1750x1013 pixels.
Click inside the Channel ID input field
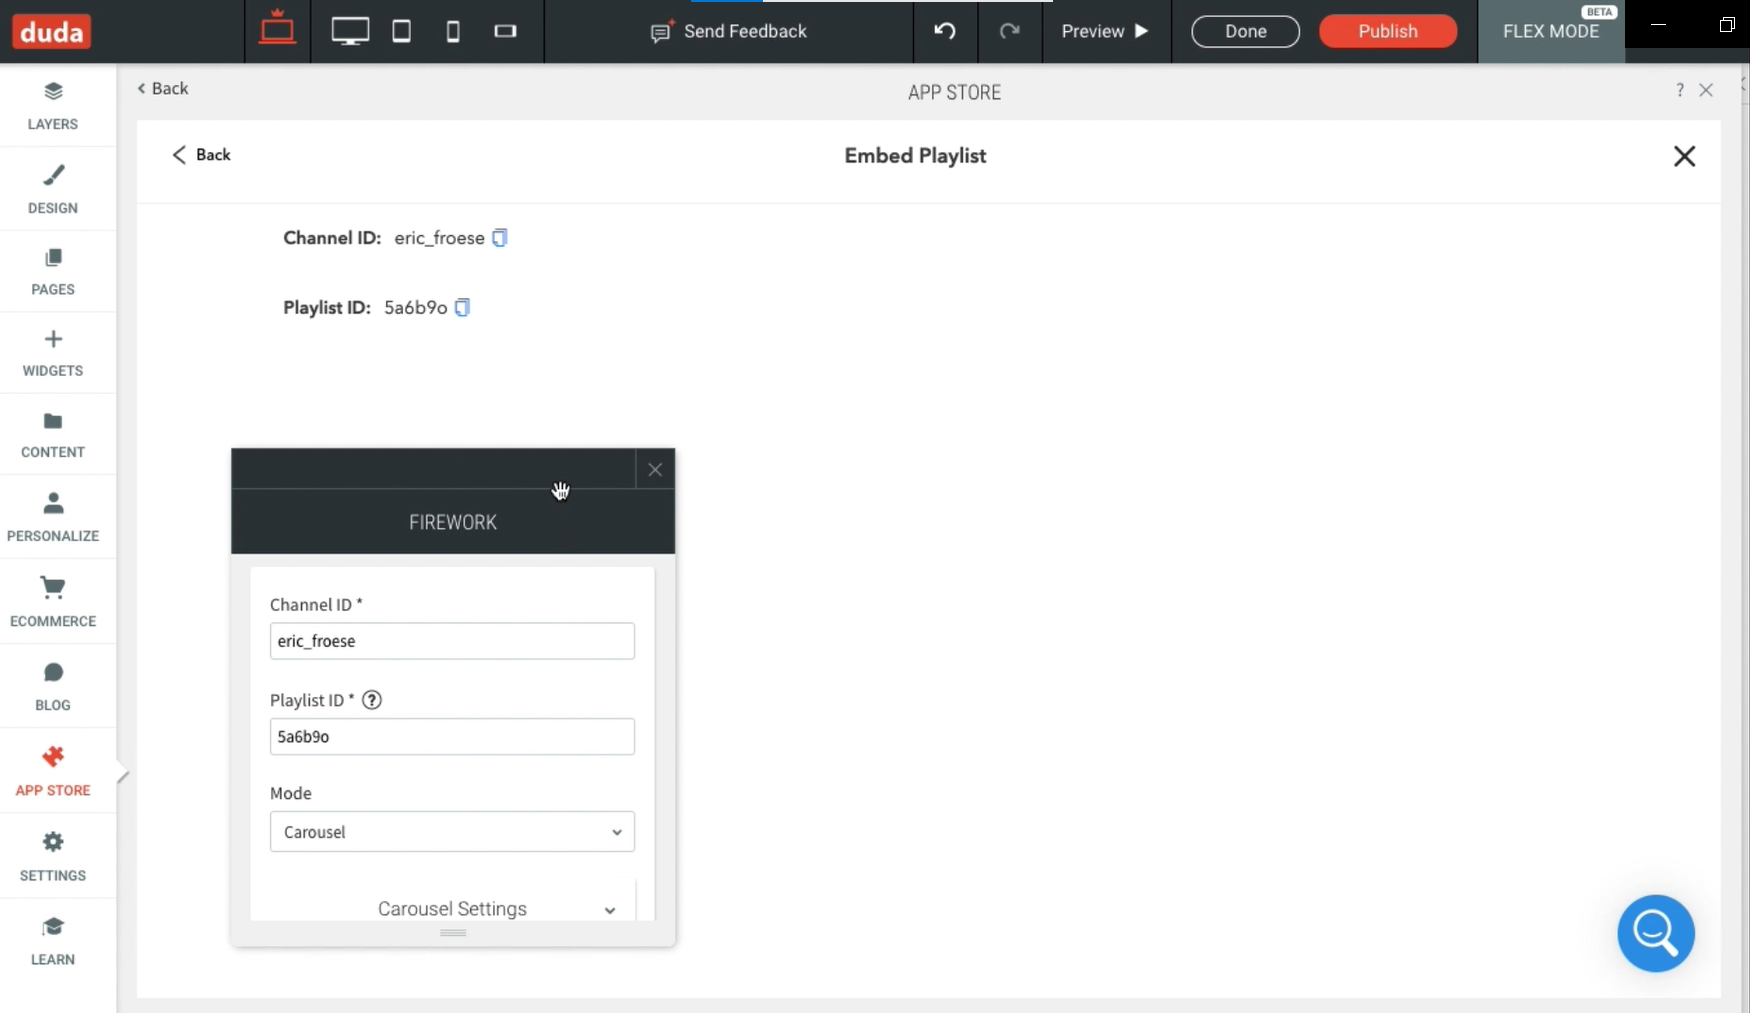point(452,641)
